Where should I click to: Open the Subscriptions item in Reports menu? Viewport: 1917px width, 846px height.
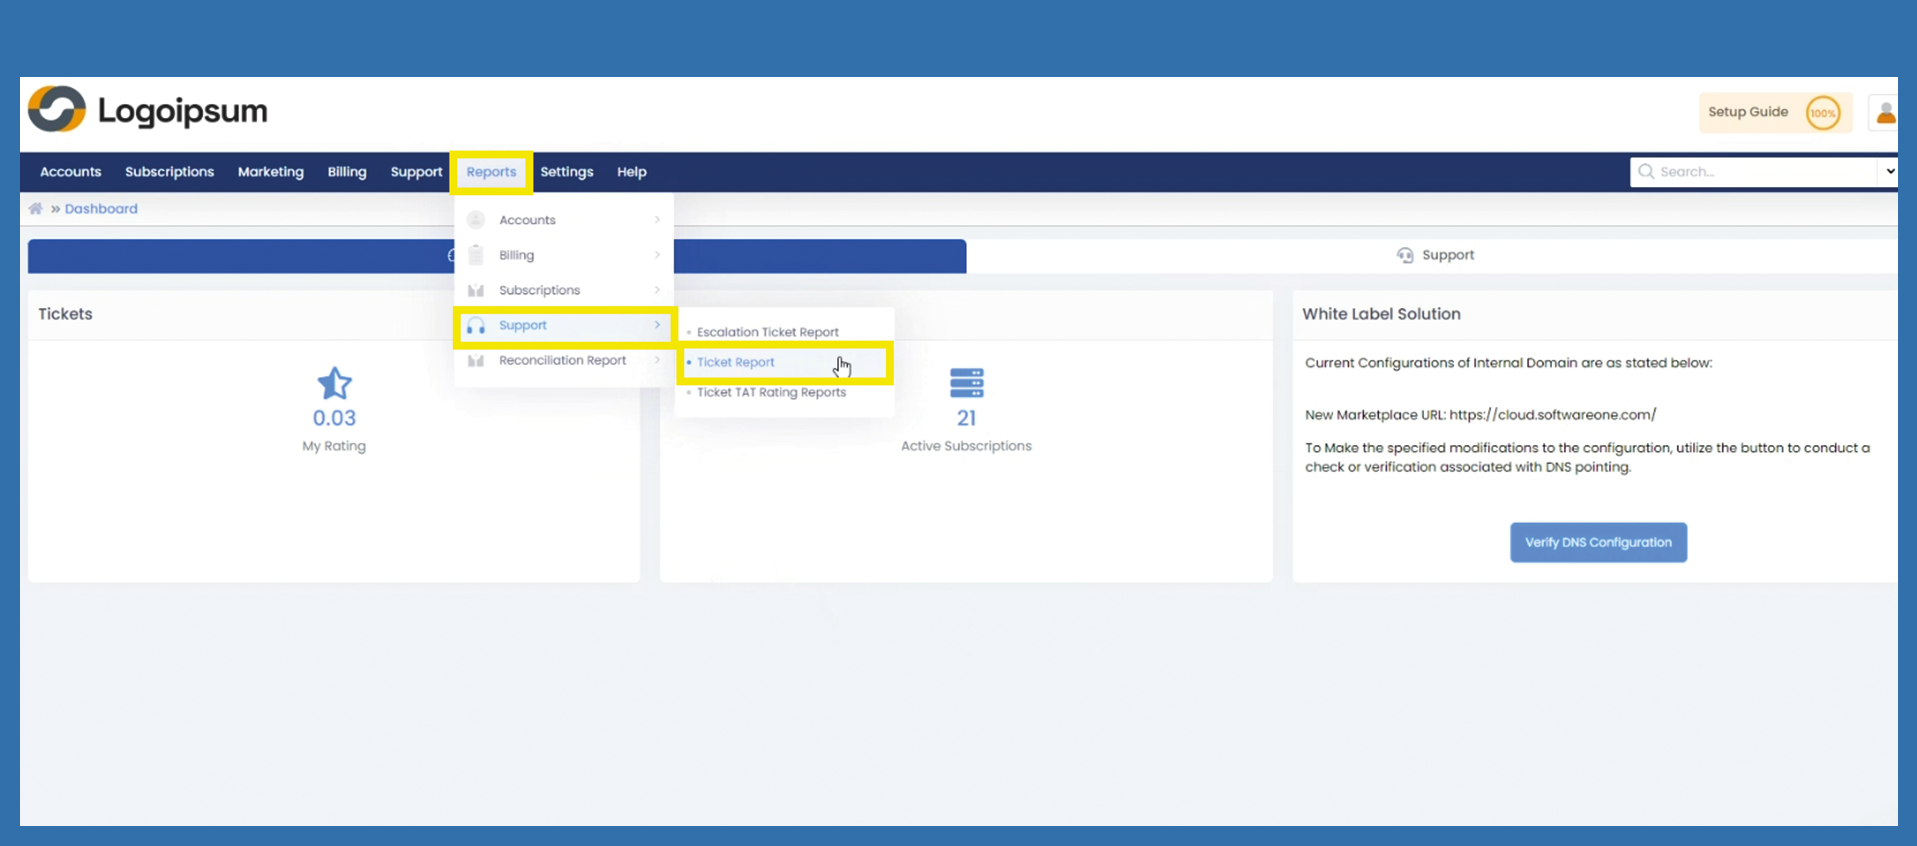(x=539, y=290)
